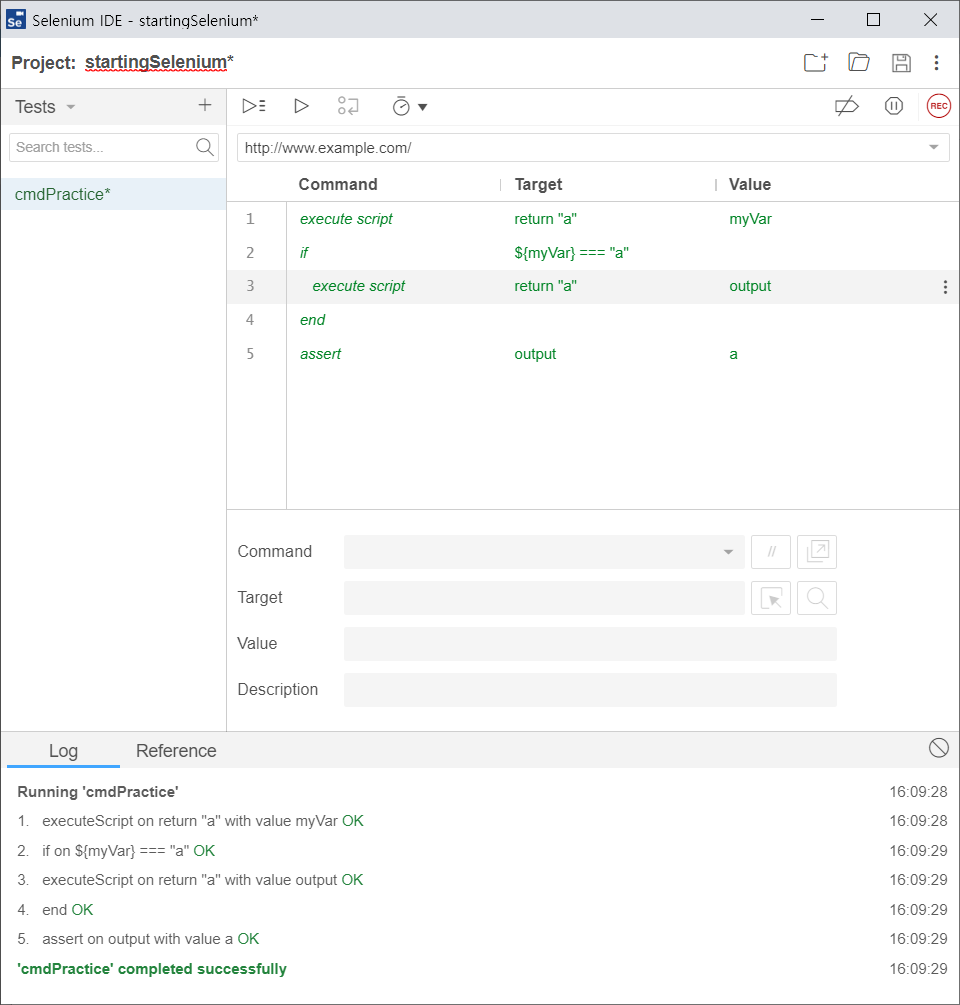Open project folder icon

(x=859, y=62)
